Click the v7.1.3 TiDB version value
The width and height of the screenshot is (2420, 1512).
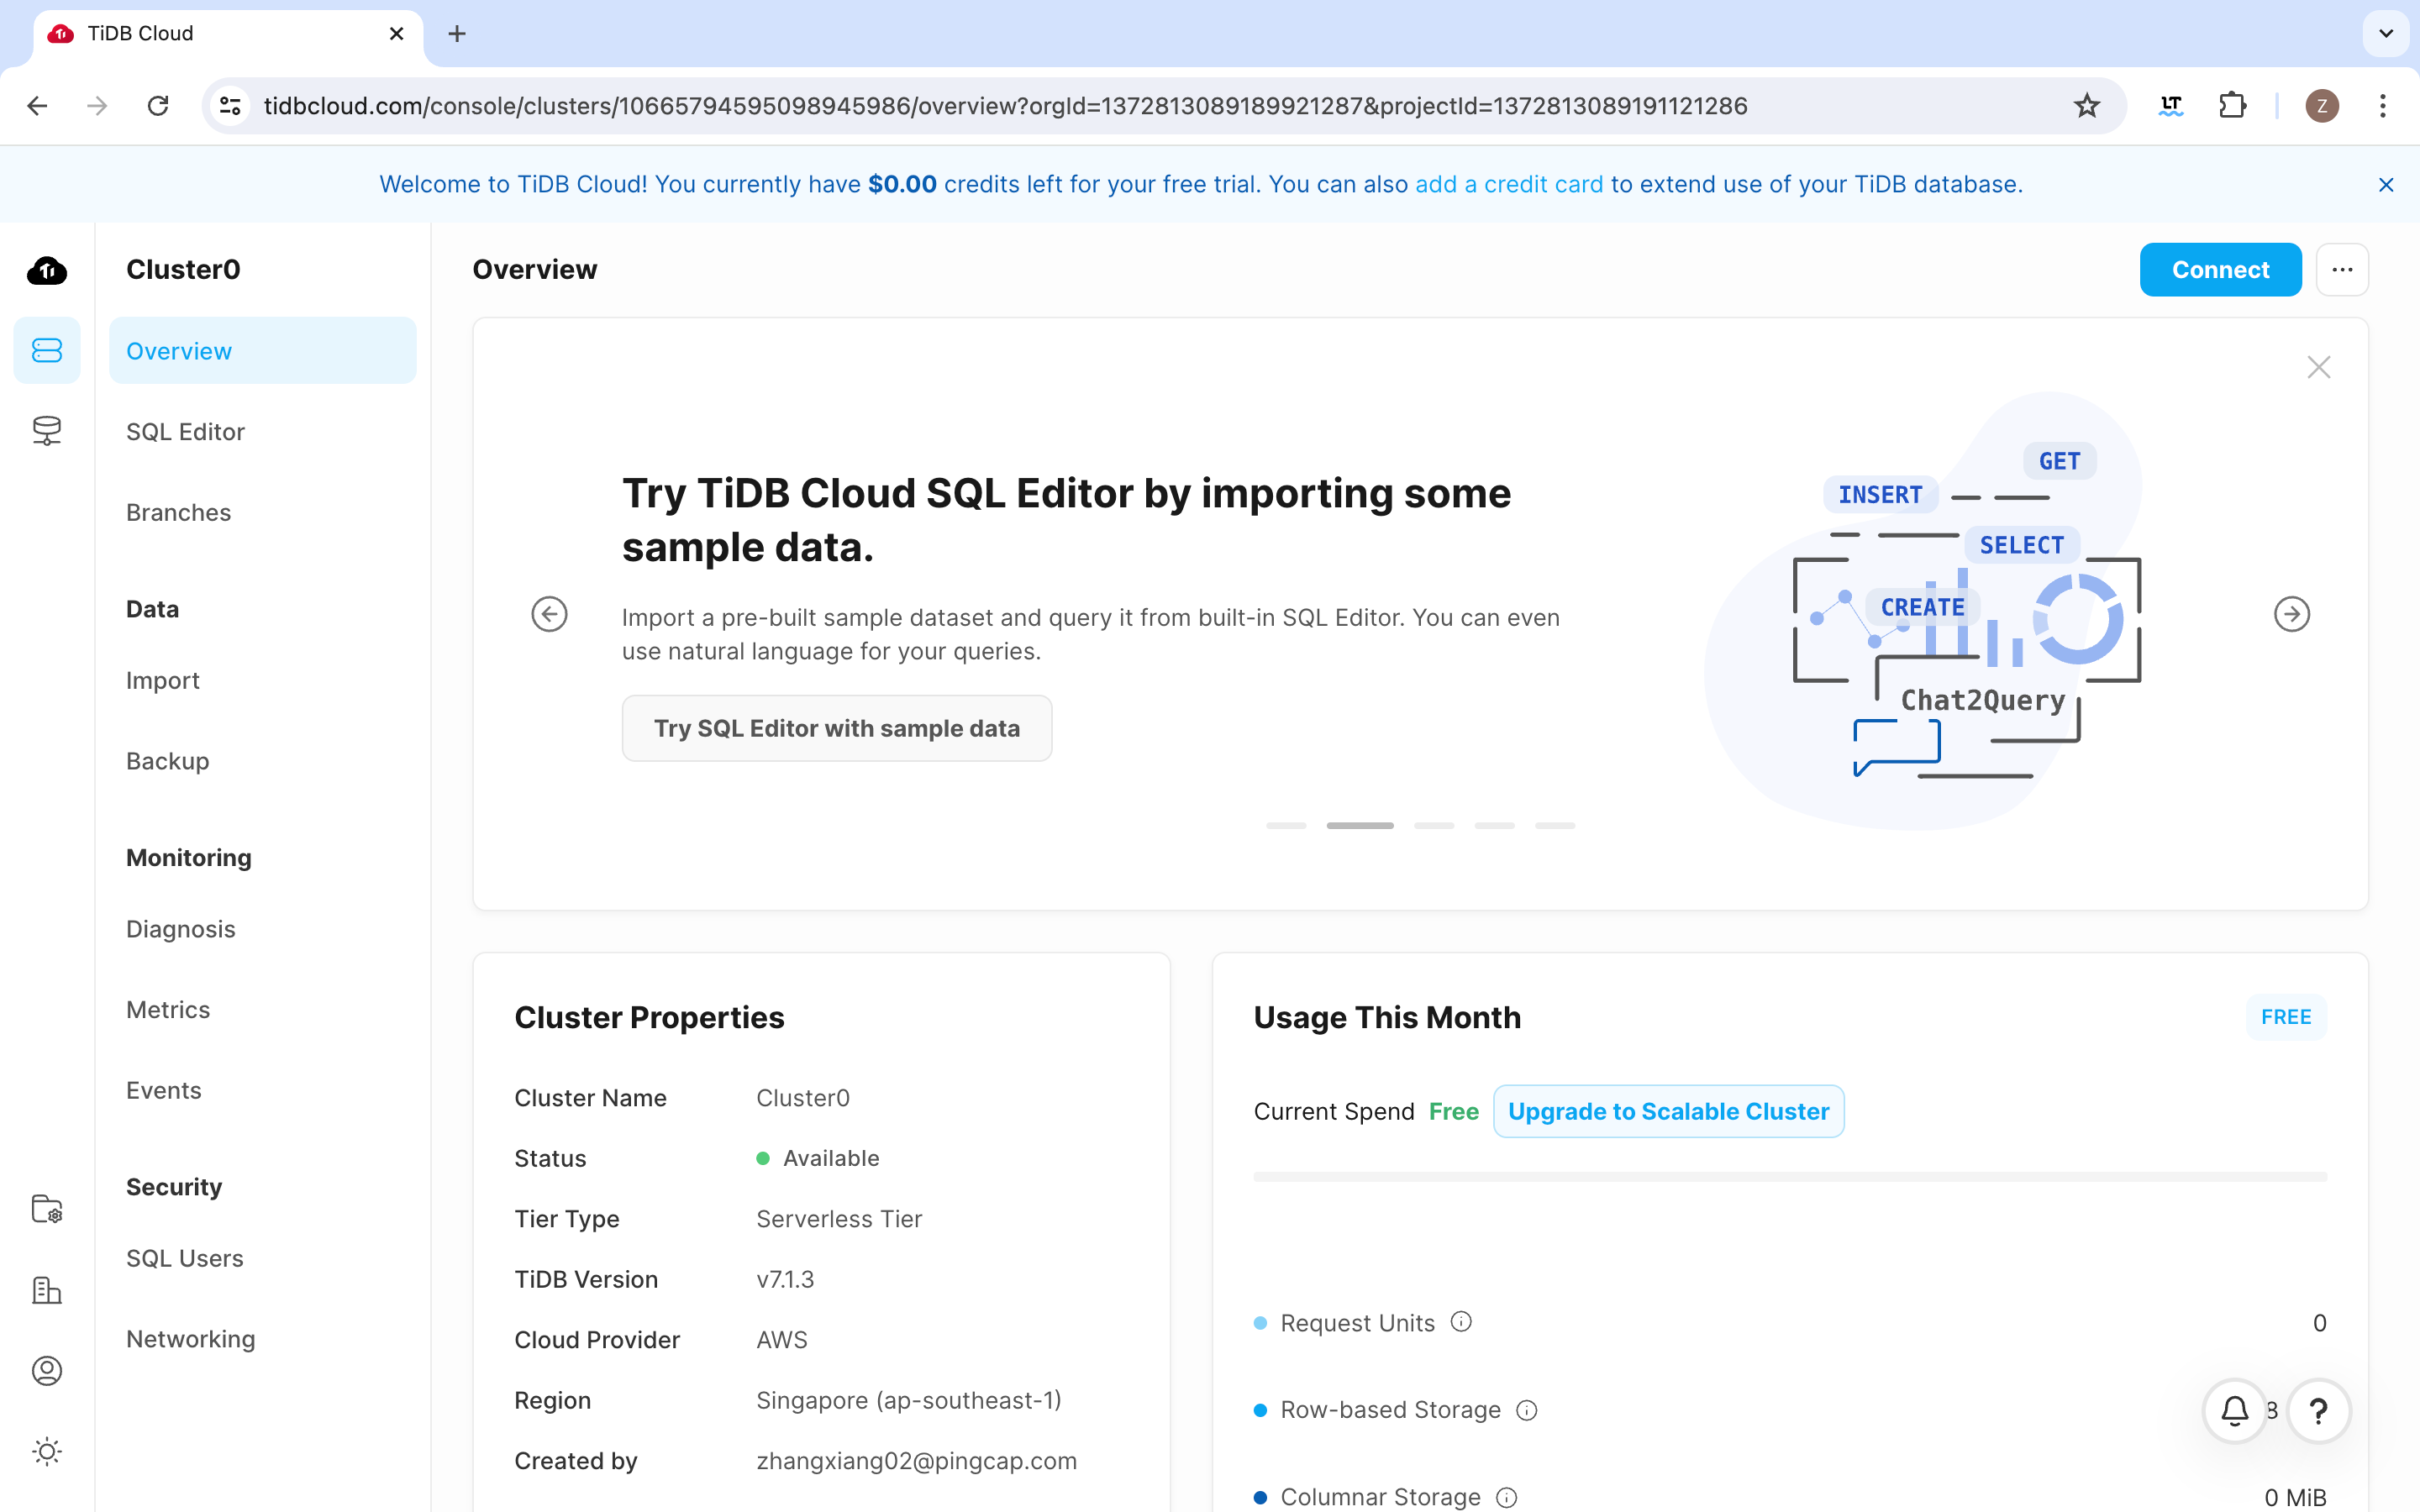[x=785, y=1279]
